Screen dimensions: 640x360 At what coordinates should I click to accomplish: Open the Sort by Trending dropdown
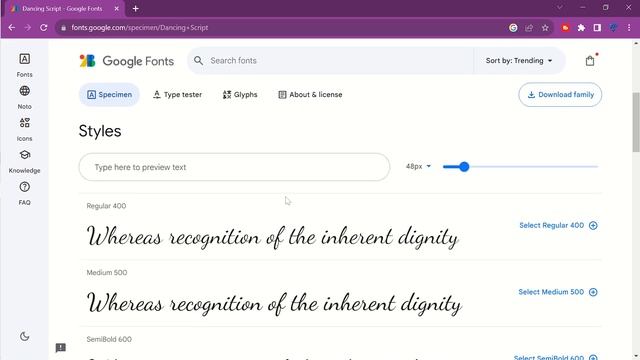(519, 61)
